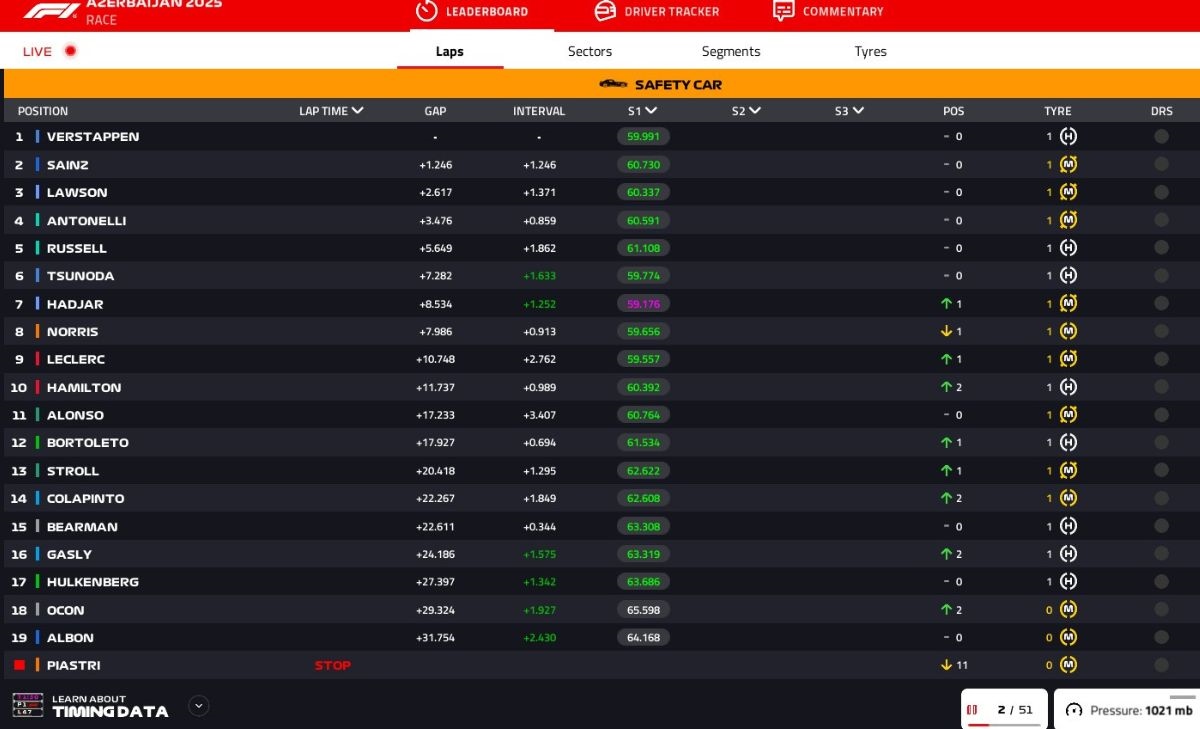1200x729 pixels.
Task: Switch to the Tyres tab
Action: pos(870,51)
